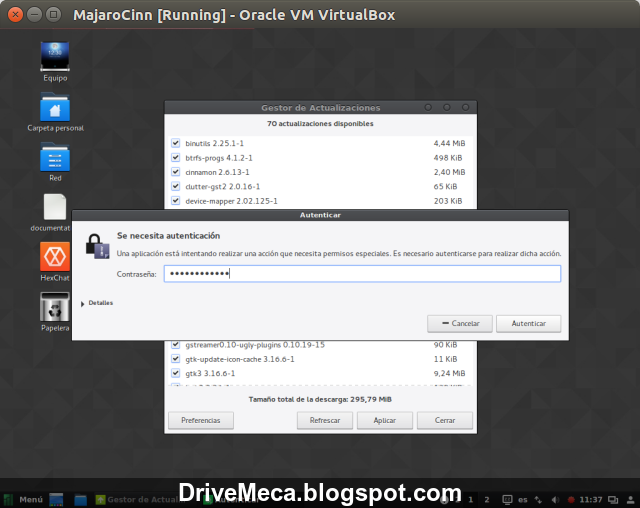Click Aplicar in Gestor de Actualizaciones
This screenshot has height=508, width=640.
pyautogui.click(x=384, y=420)
